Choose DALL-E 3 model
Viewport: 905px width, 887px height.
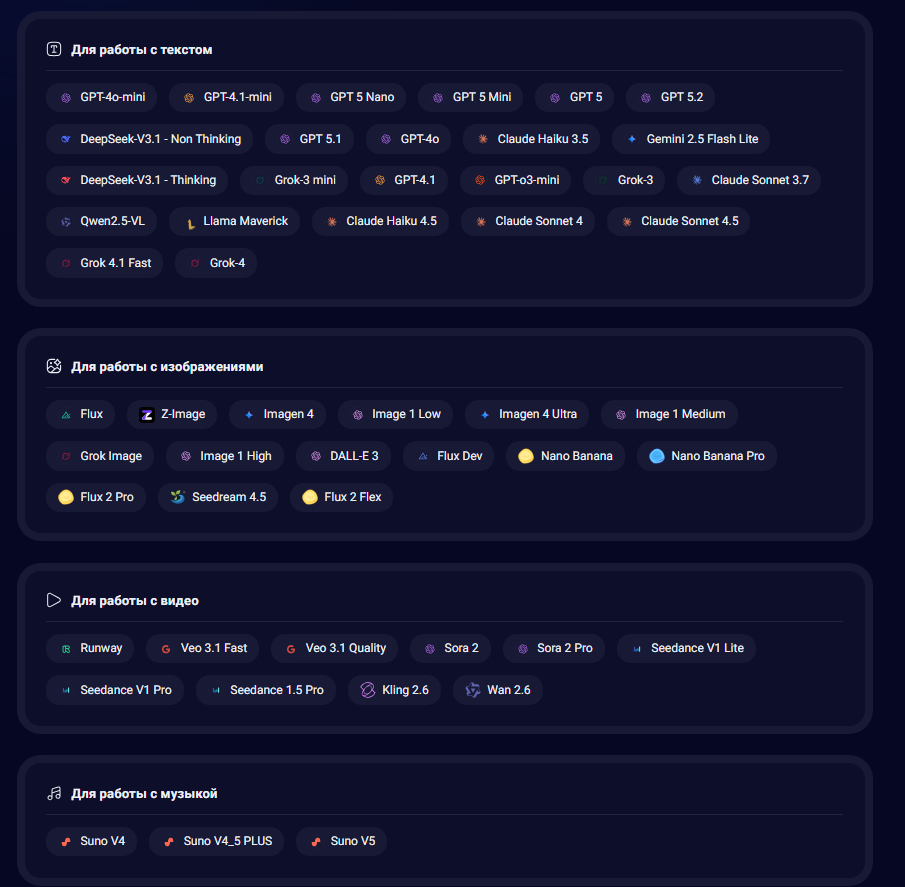click(x=343, y=455)
